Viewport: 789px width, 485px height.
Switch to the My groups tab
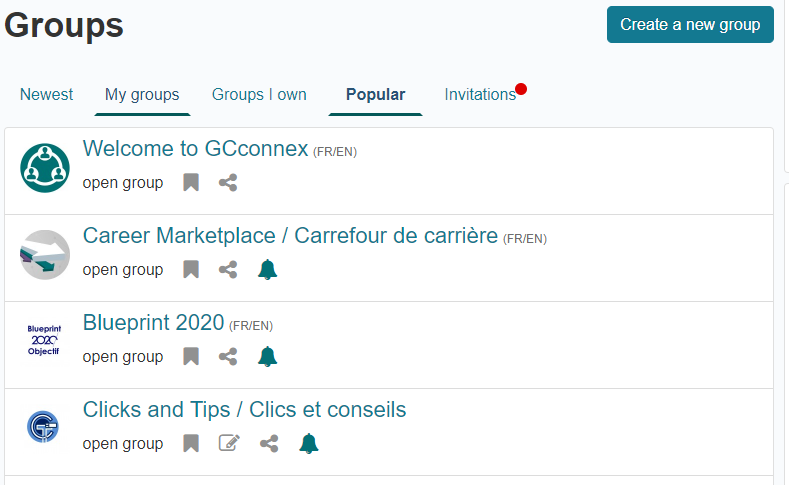tap(142, 95)
